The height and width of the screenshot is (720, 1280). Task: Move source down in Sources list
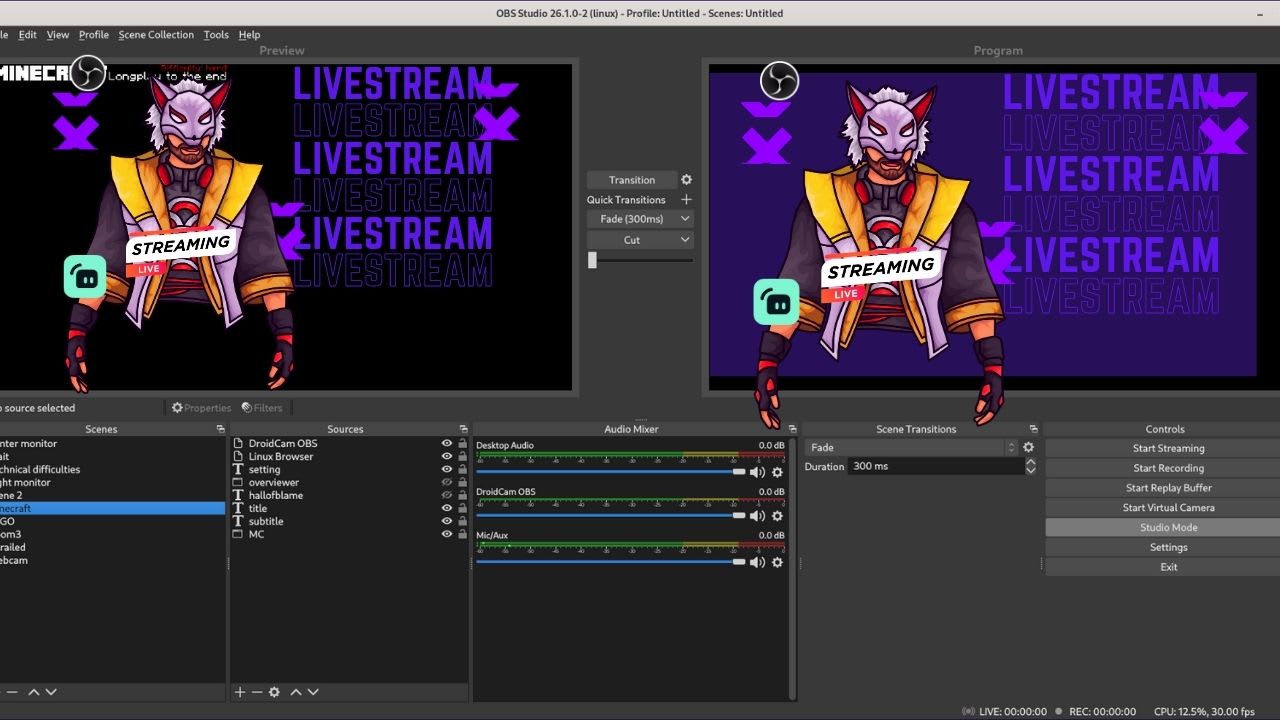[x=313, y=692]
